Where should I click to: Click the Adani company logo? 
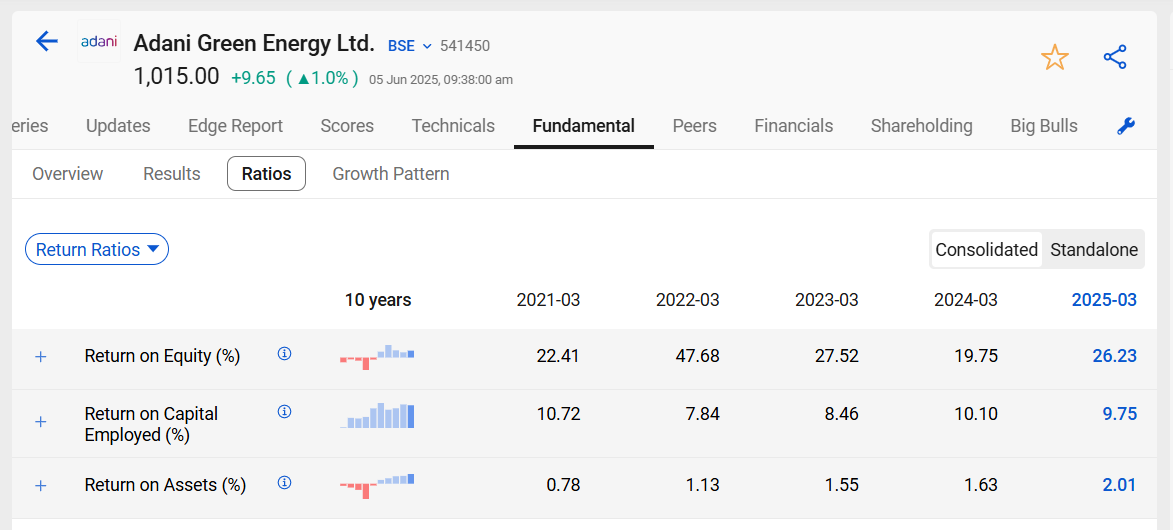tap(99, 41)
